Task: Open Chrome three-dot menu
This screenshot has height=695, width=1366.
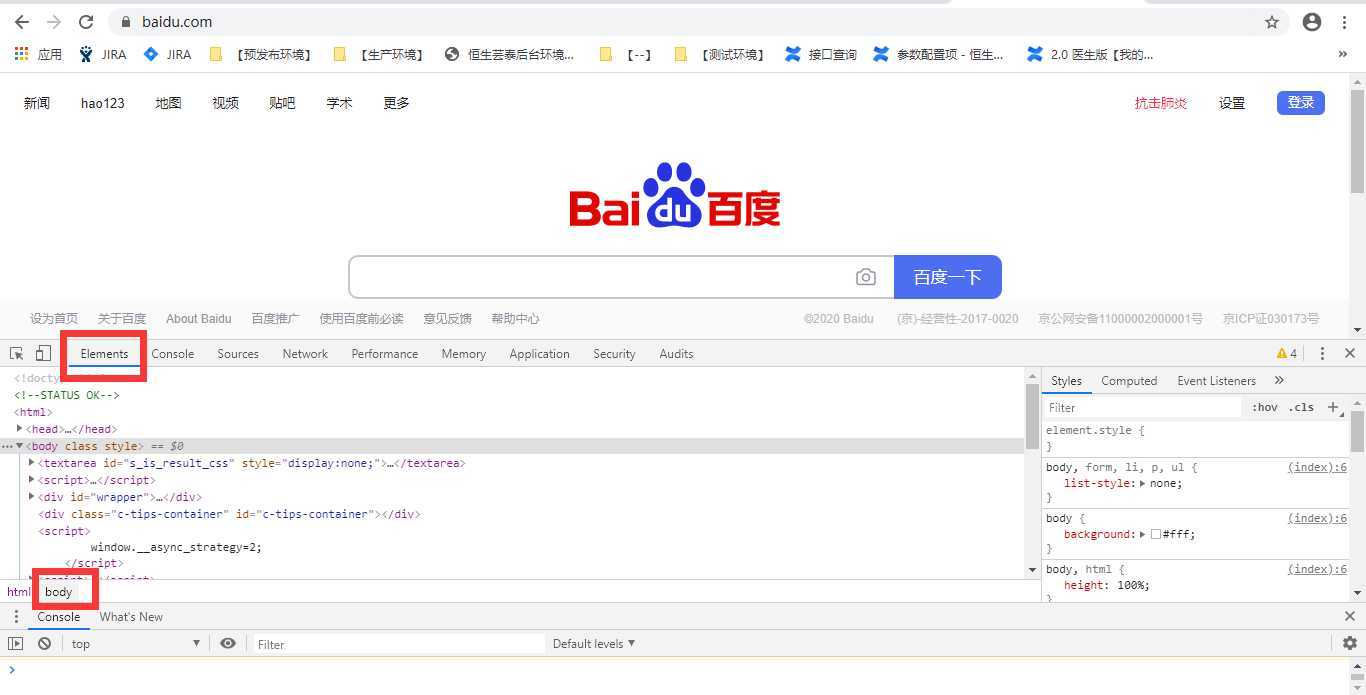Action: point(1345,22)
